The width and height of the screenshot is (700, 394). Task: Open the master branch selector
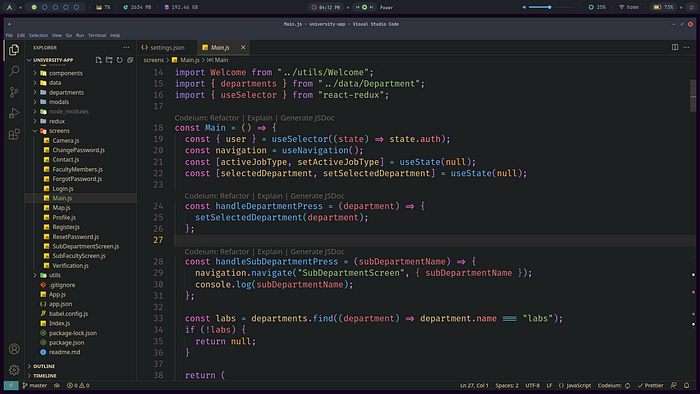(35, 385)
